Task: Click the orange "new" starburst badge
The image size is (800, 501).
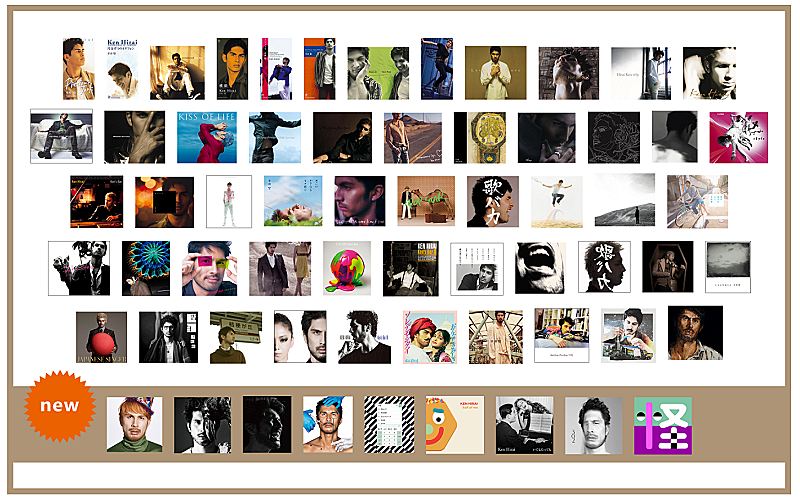Action: pos(59,406)
